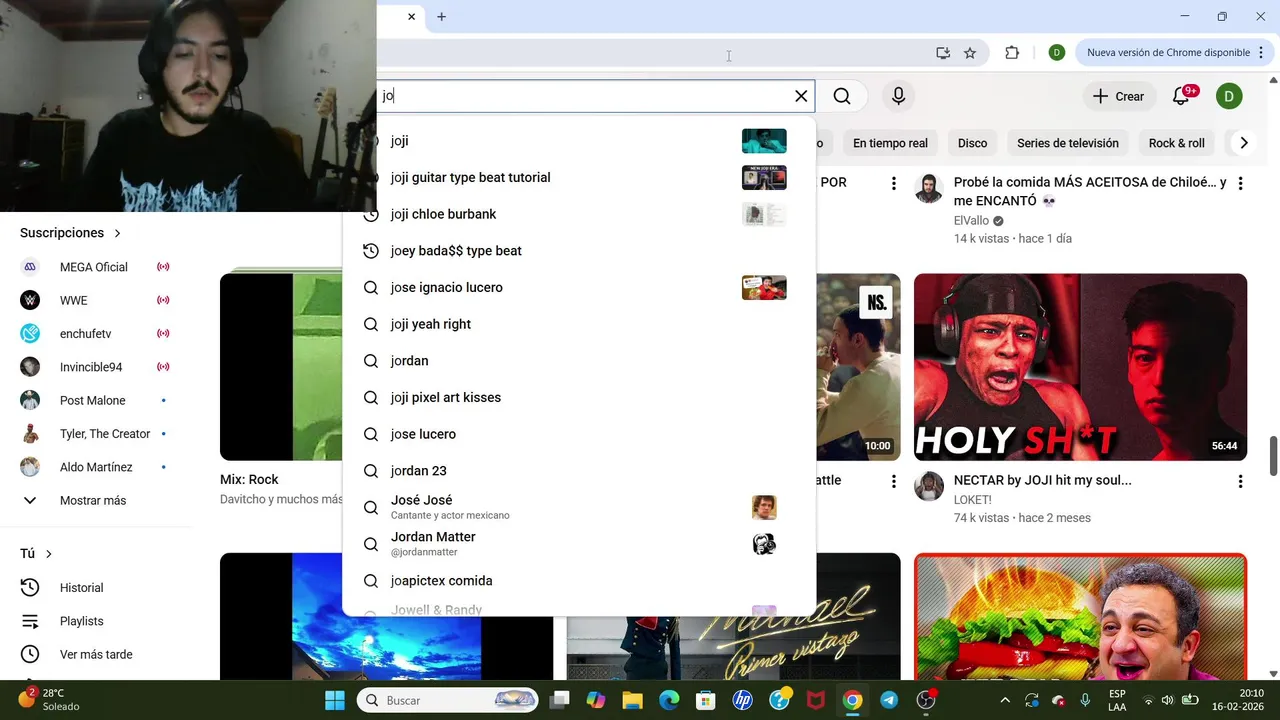Viewport: 1280px width, 720px height.
Task: Select 'joapictex comida' suggestion
Action: coord(580,581)
